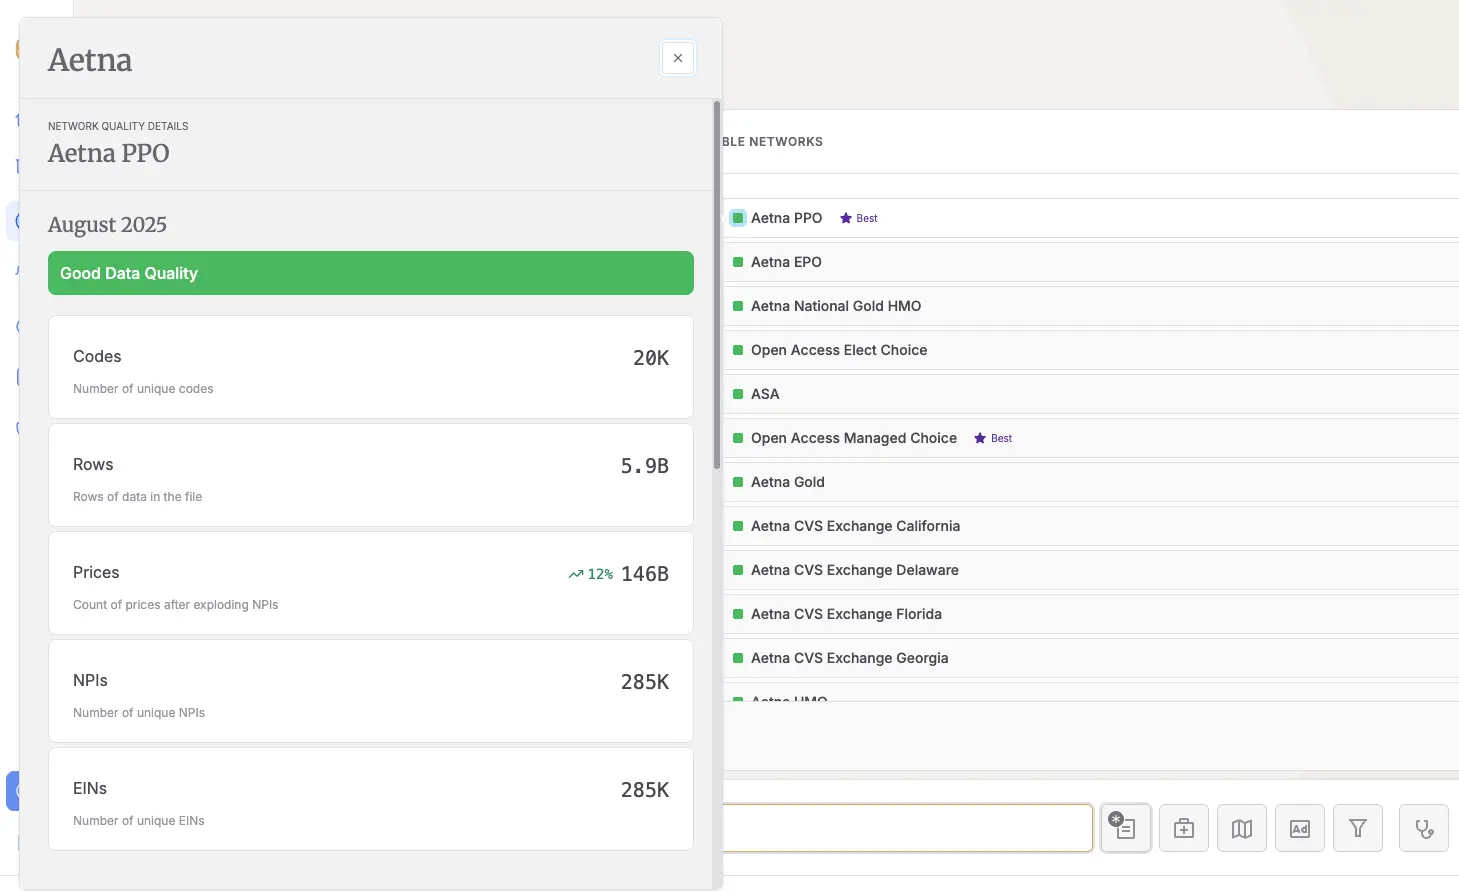Click the NETWORK QUALITY DETAILS label
1459x891 pixels.
click(118, 126)
